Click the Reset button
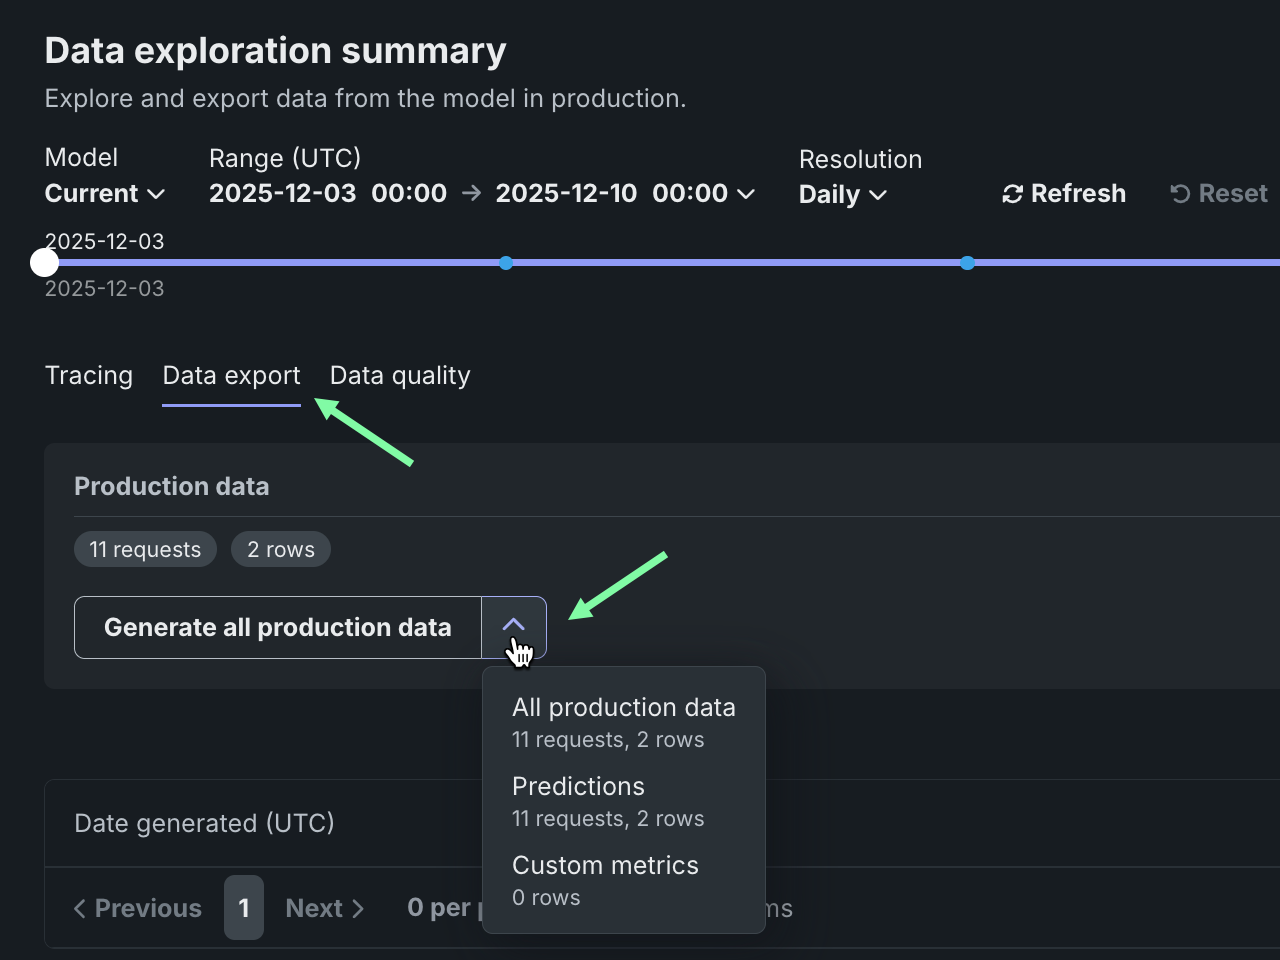Screen dimensions: 1280x960 pos(1219,194)
